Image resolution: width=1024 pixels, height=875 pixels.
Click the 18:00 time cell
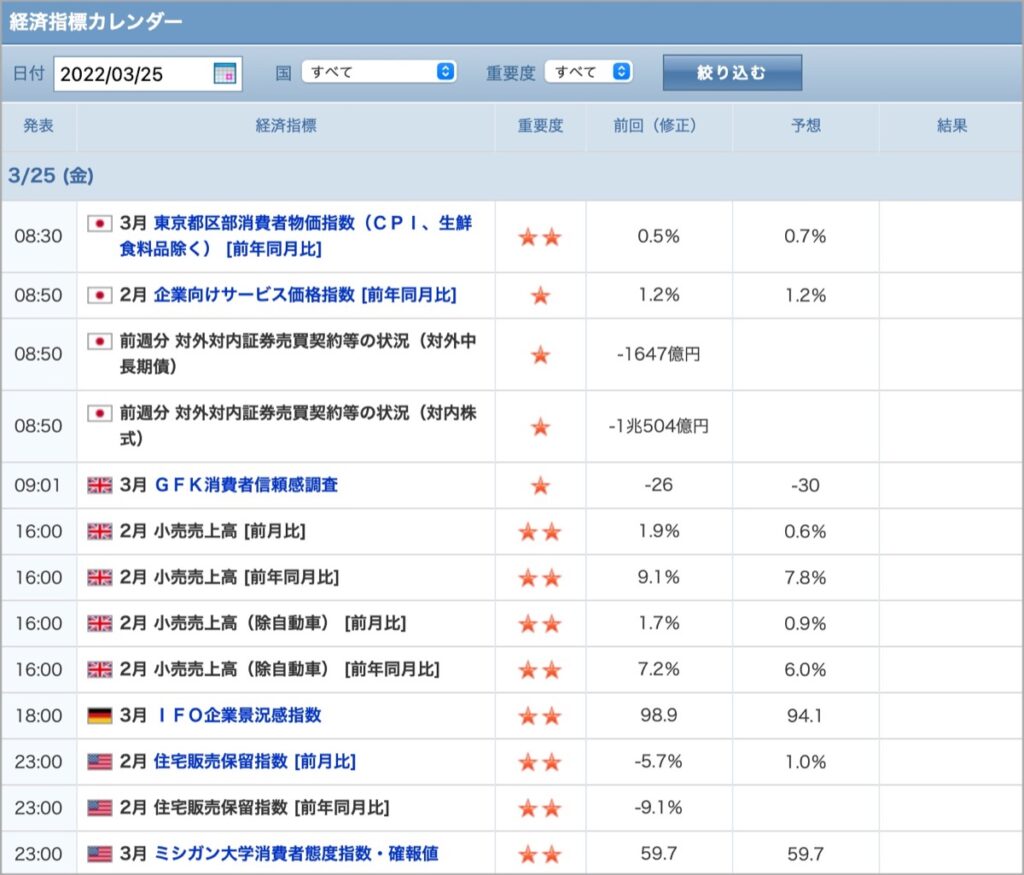pos(39,716)
